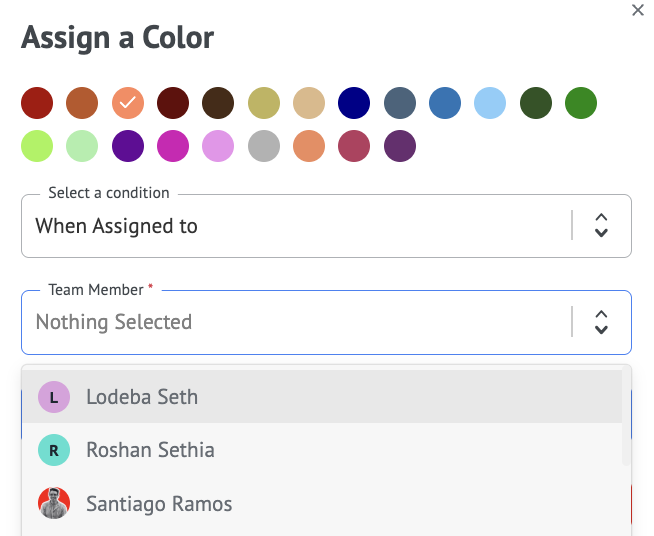Screen dimensions: 654x536
Task: Click Santiago Ramos's profile photo
Action: click(x=54, y=503)
